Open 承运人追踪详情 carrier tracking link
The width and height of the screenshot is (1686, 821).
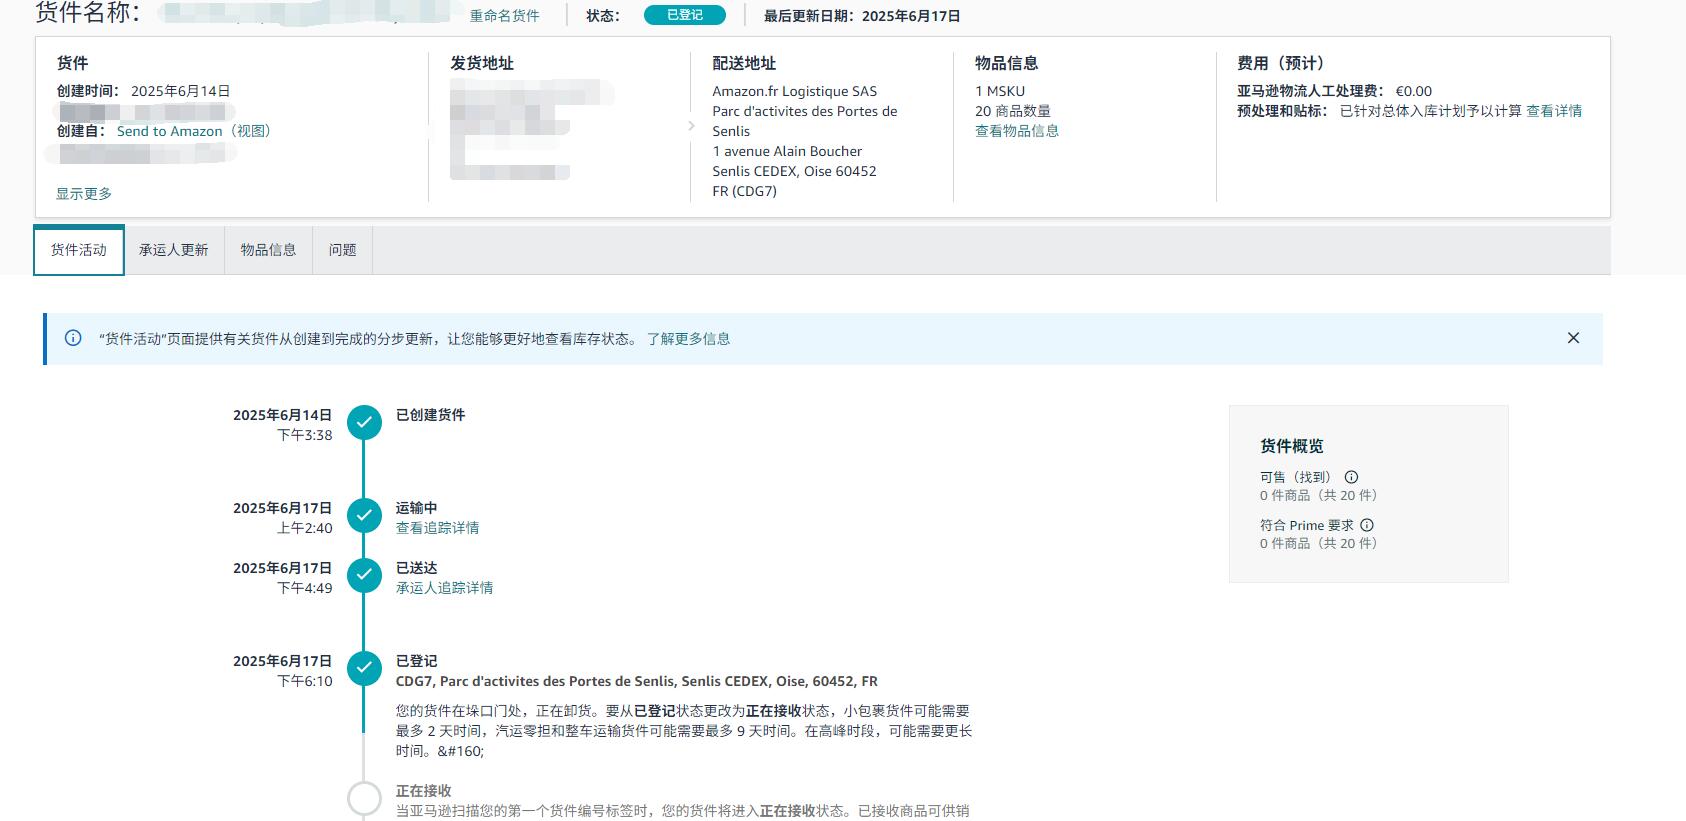(x=444, y=588)
